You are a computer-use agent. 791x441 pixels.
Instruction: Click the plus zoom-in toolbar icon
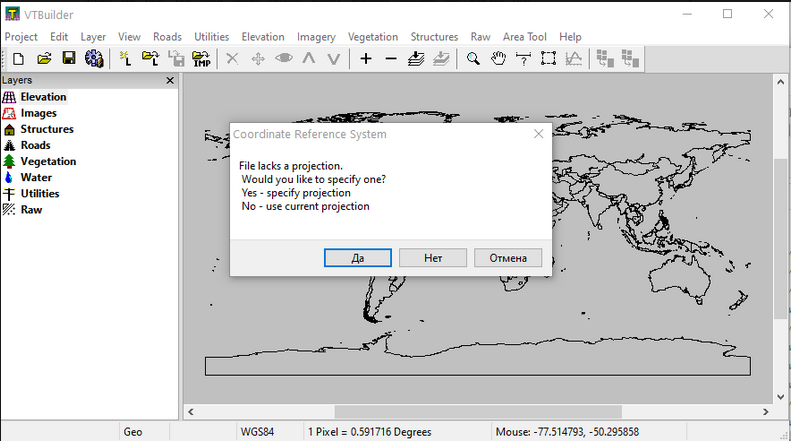(366, 59)
